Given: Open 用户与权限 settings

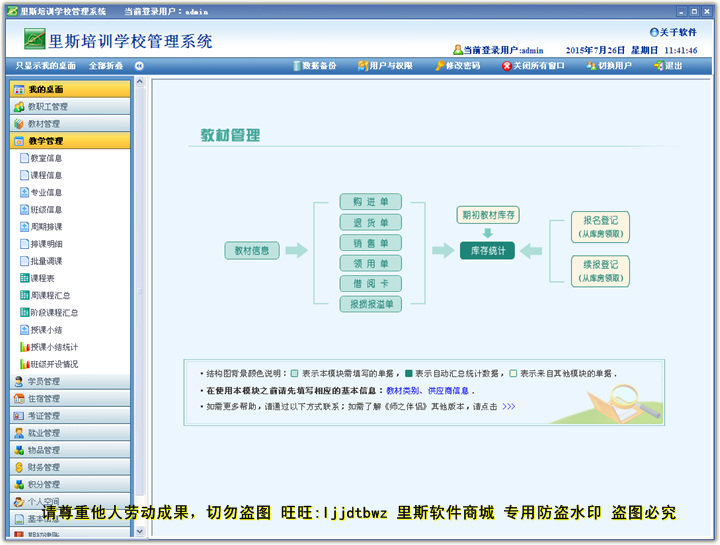Looking at the screenshot, I should [385, 66].
